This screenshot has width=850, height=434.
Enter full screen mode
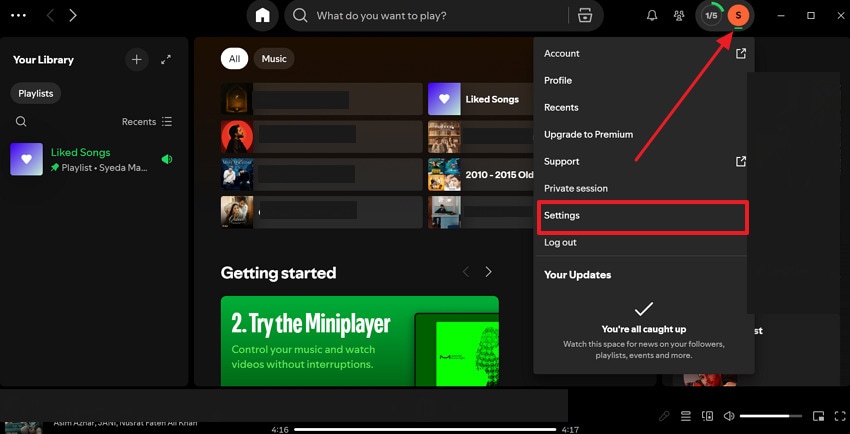coord(840,416)
